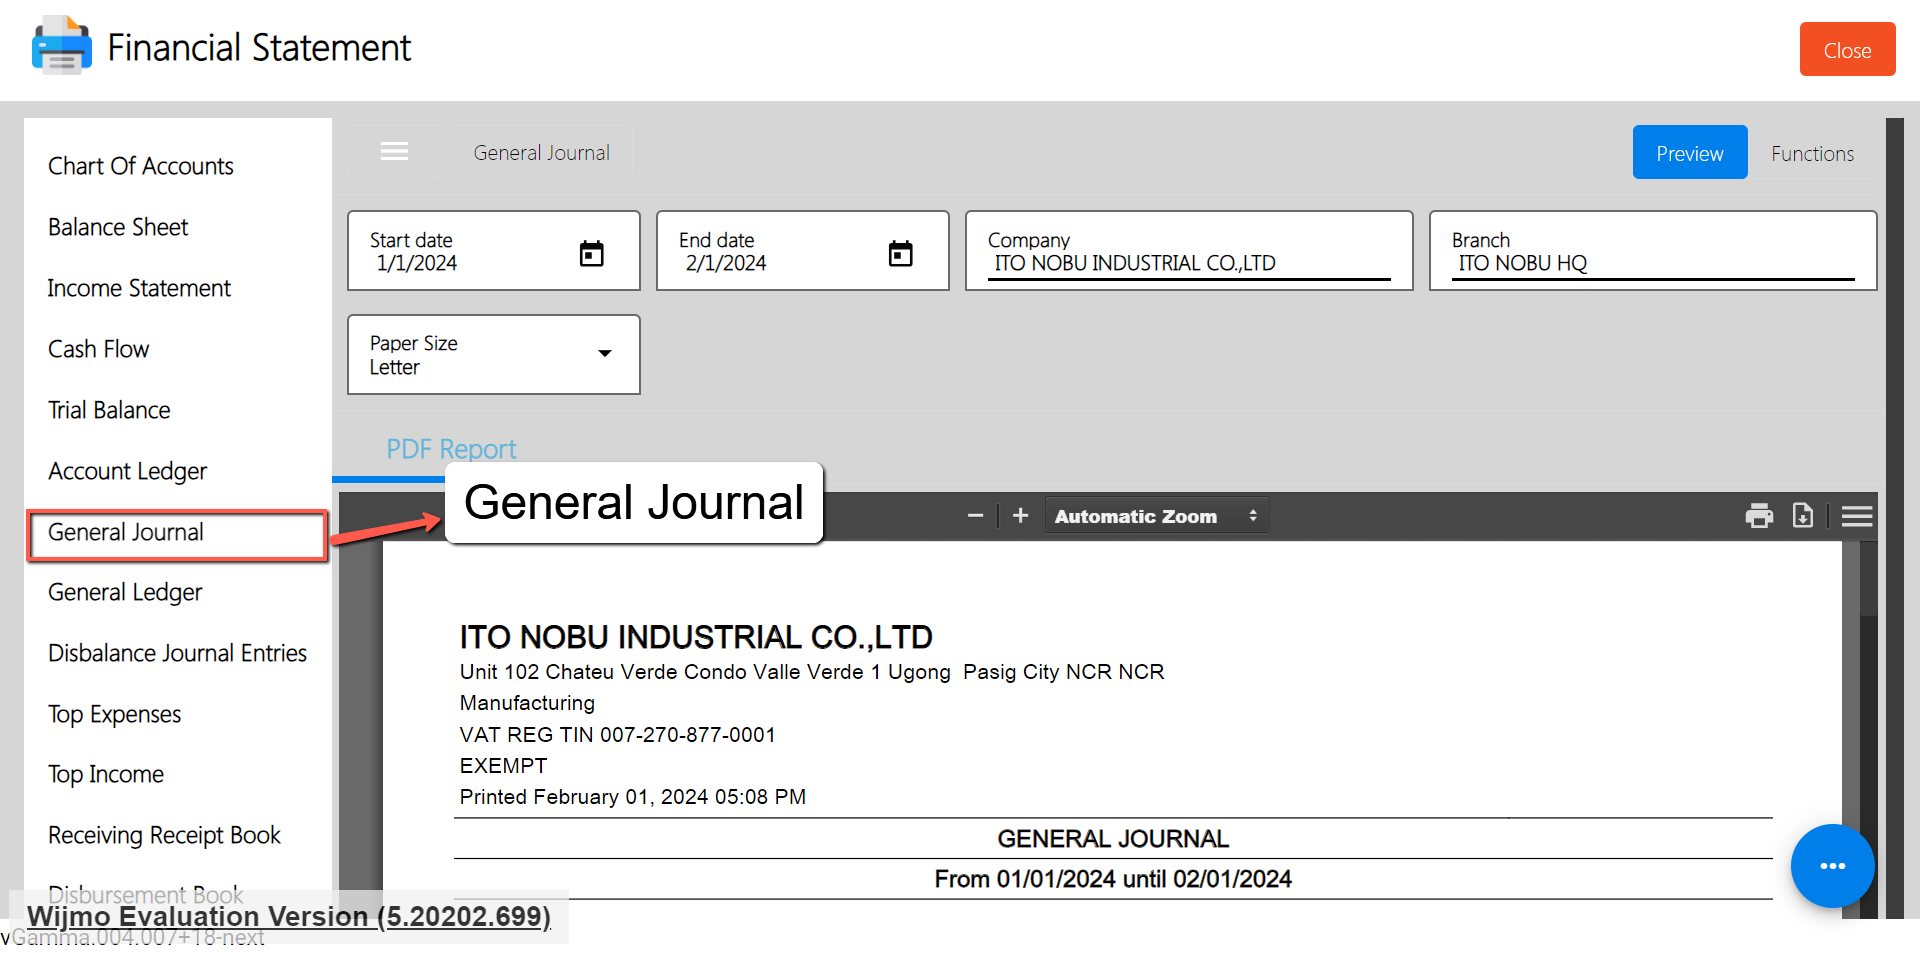Select the Company field ITO NOBU INDUSTRIAL
1920x953 pixels.
tap(1188, 263)
